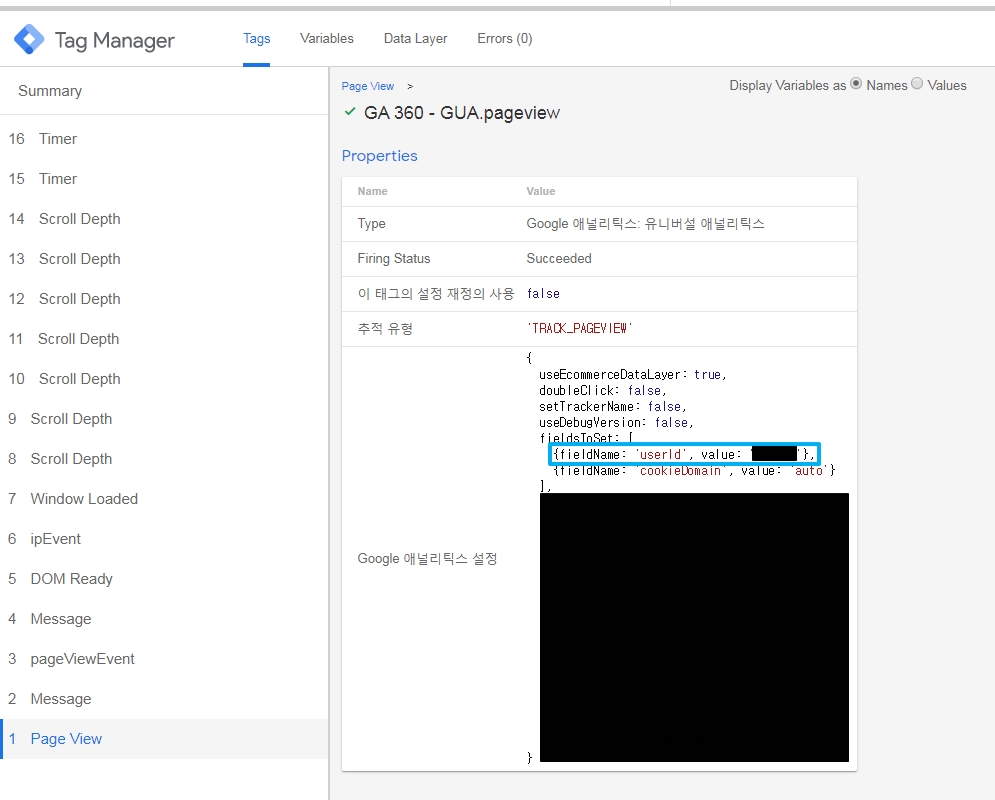Select the Names radio button

[x=856, y=83]
